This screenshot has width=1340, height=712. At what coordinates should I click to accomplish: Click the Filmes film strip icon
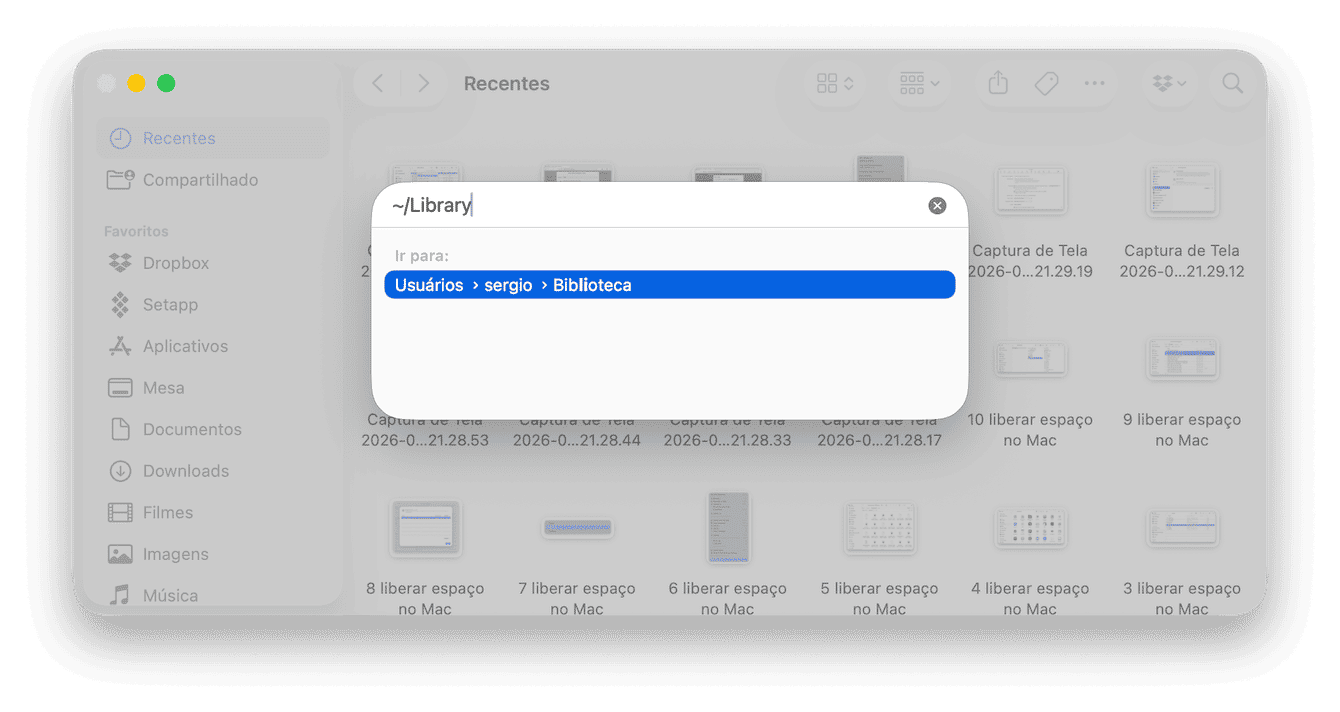(120, 513)
